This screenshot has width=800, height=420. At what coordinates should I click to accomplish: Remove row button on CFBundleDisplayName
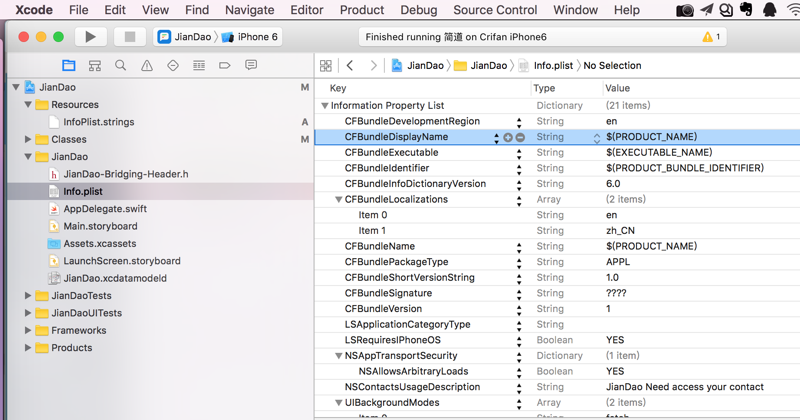tap(520, 137)
